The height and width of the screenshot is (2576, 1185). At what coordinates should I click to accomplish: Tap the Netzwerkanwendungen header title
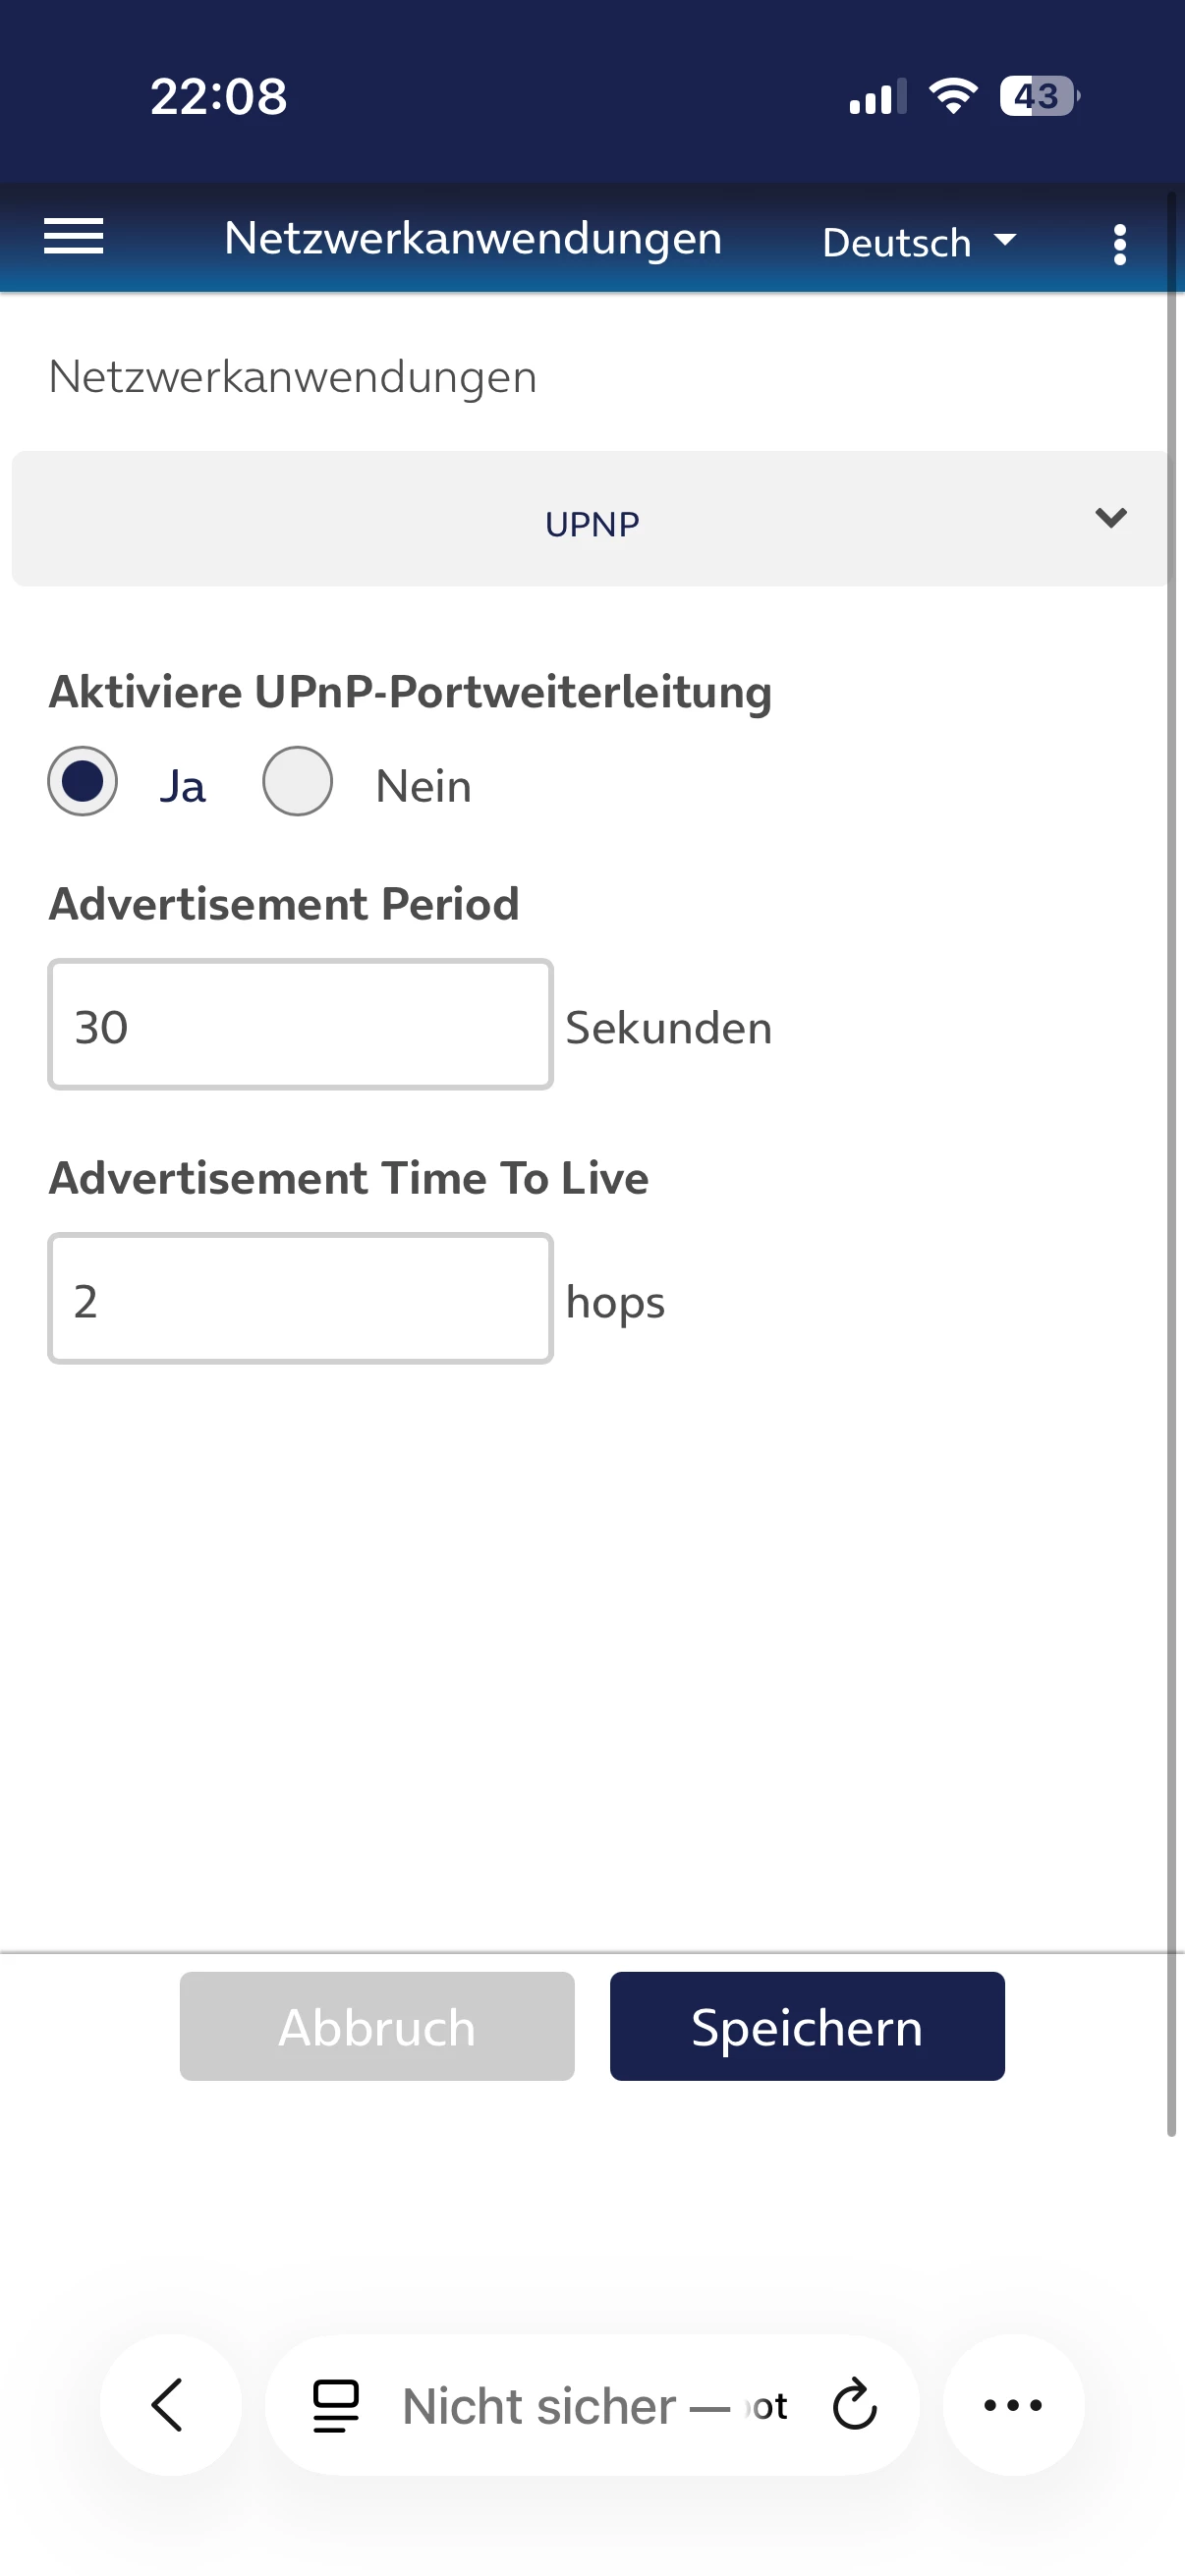click(x=473, y=238)
